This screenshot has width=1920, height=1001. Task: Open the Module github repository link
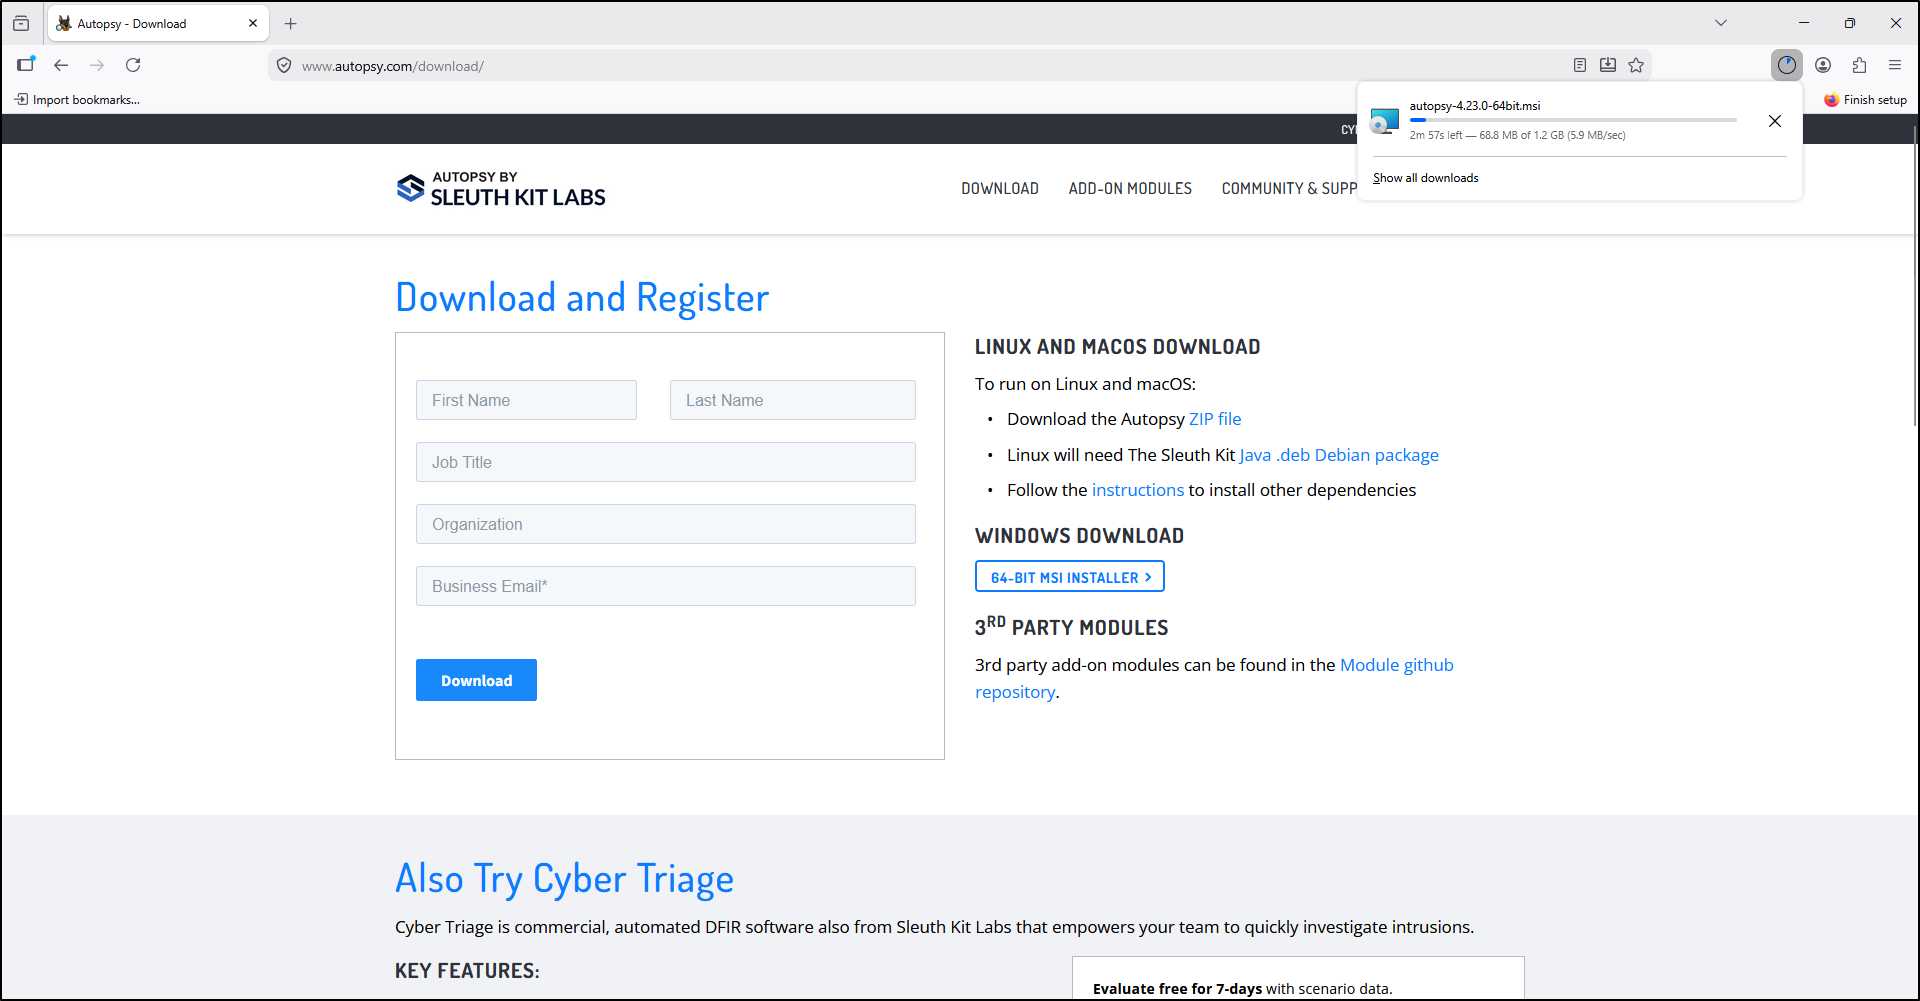1397,665
